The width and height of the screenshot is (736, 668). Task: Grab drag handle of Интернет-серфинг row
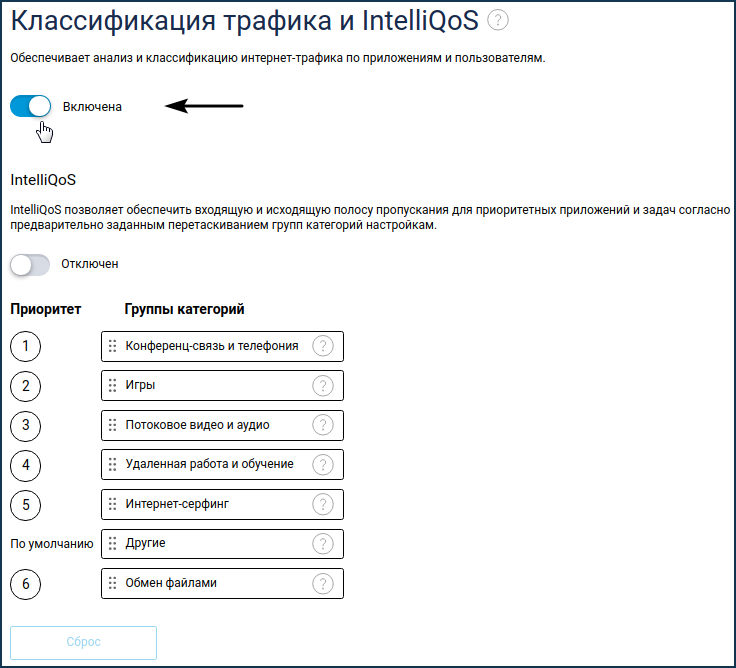click(112, 504)
